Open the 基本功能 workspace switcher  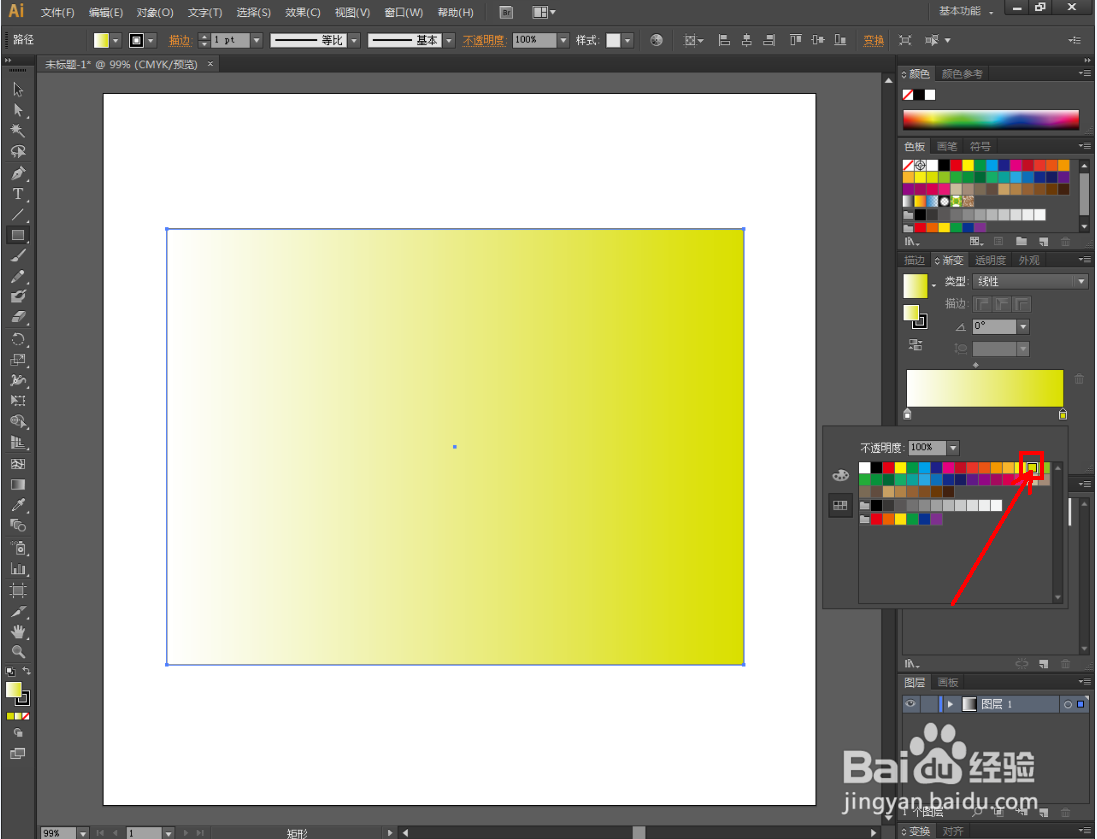[x=965, y=11]
